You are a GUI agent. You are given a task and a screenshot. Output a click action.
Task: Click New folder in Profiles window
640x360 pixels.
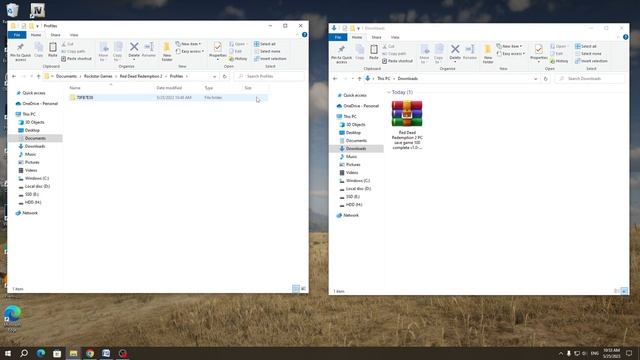click(167, 52)
